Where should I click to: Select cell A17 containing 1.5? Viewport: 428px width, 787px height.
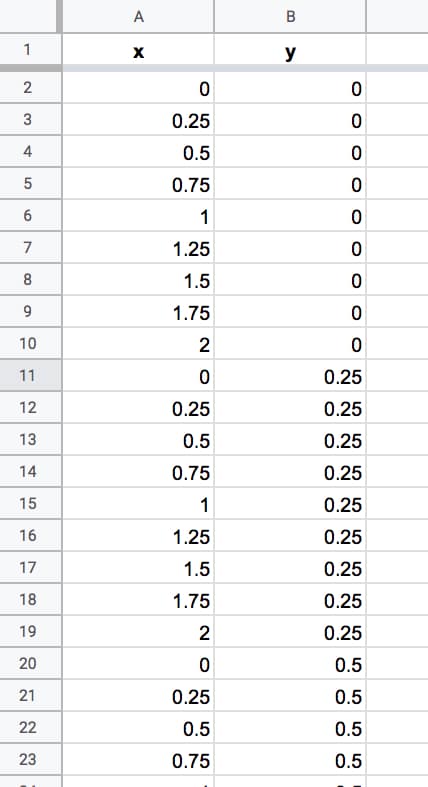pyautogui.click(x=138, y=568)
